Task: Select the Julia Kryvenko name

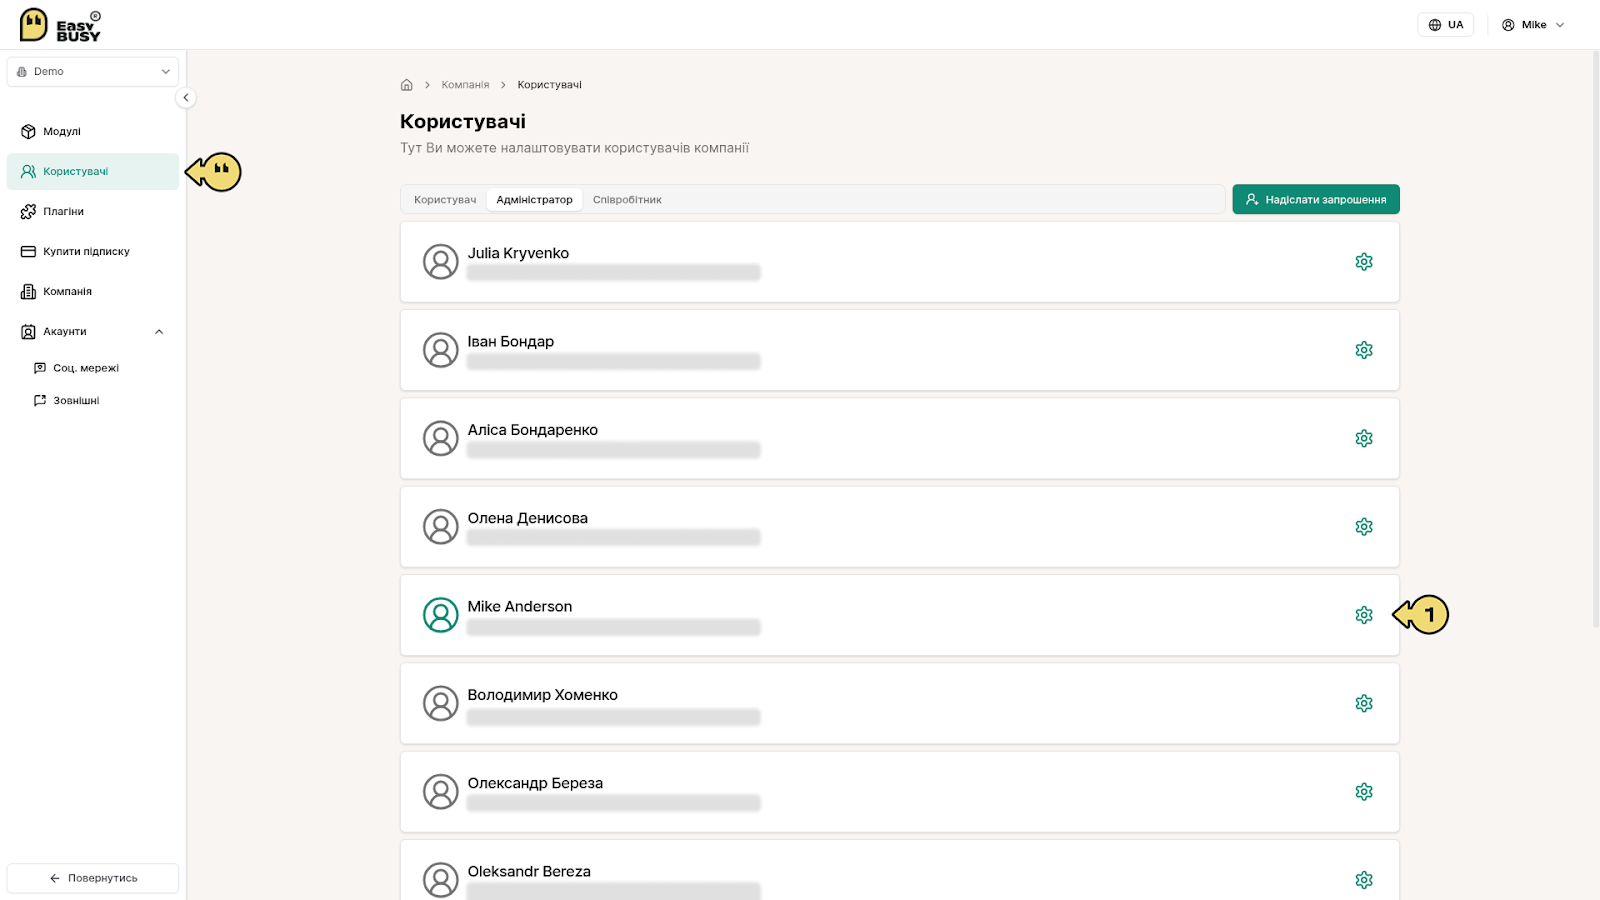Action: pyautogui.click(x=518, y=254)
